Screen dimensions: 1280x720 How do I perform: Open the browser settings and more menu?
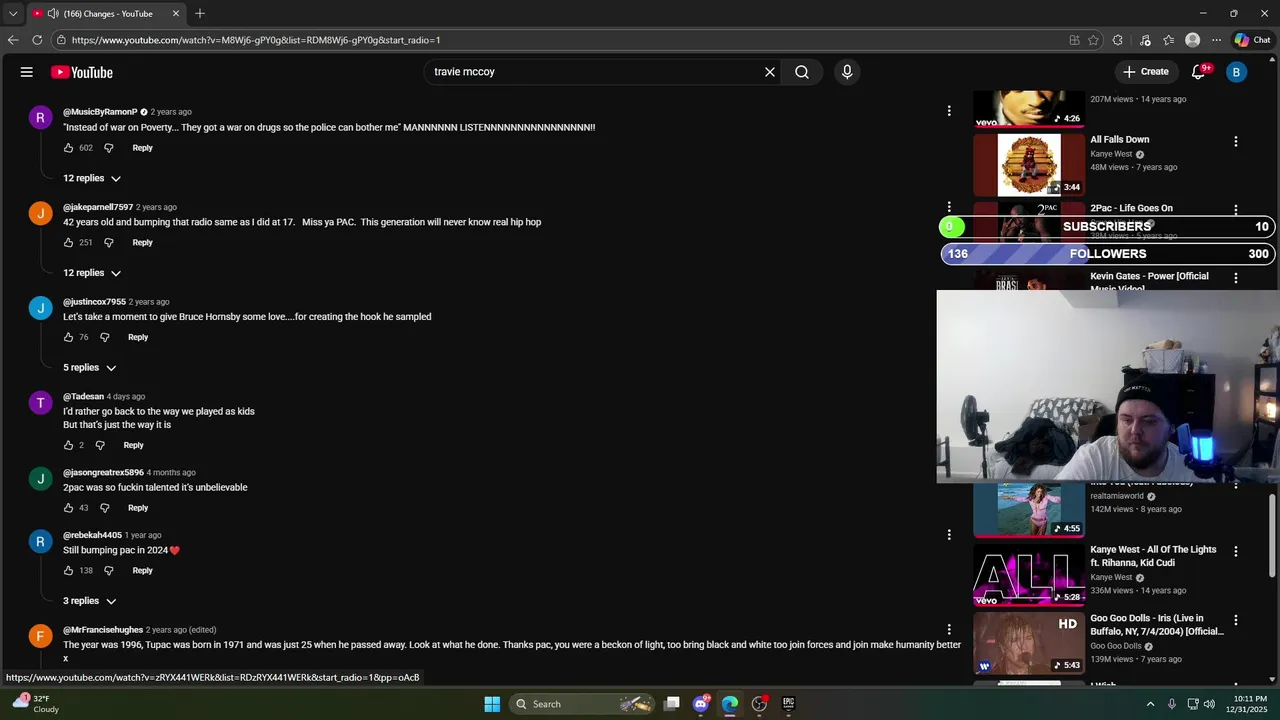[x=1216, y=40]
